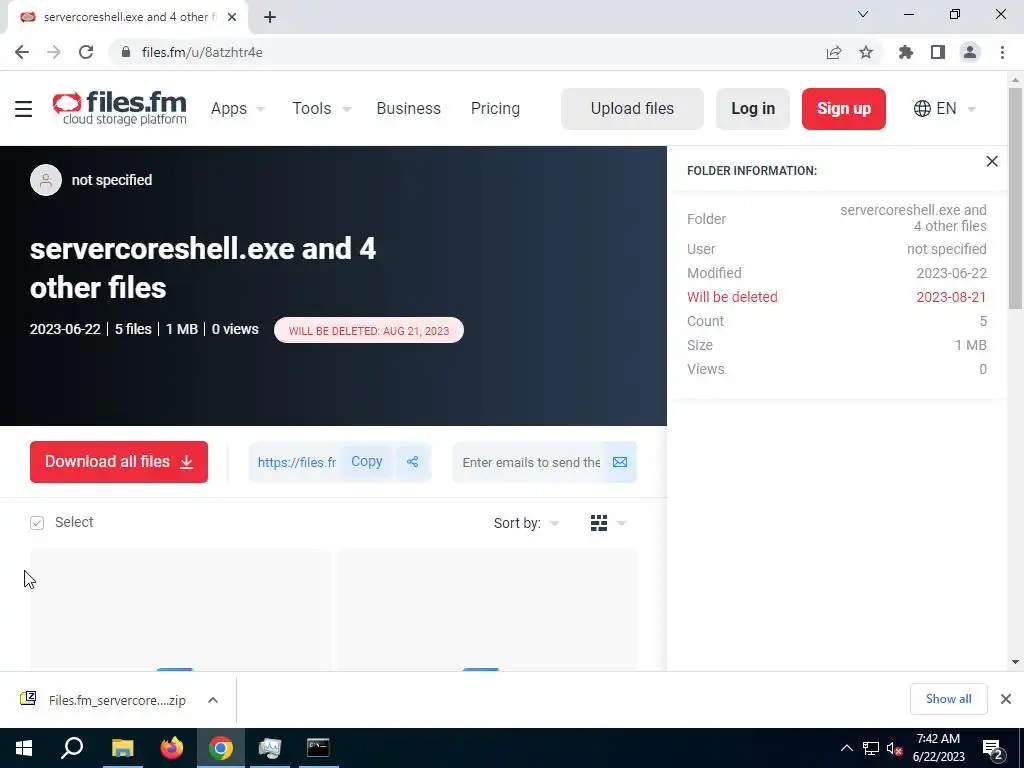Close the Folder Information panel

[992, 161]
